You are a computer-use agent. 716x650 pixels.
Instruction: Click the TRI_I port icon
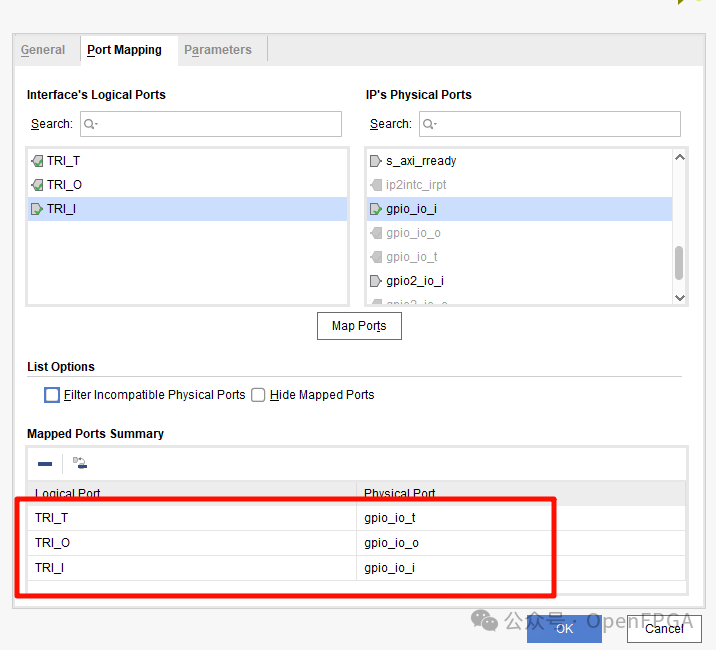click(x=37, y=209)
